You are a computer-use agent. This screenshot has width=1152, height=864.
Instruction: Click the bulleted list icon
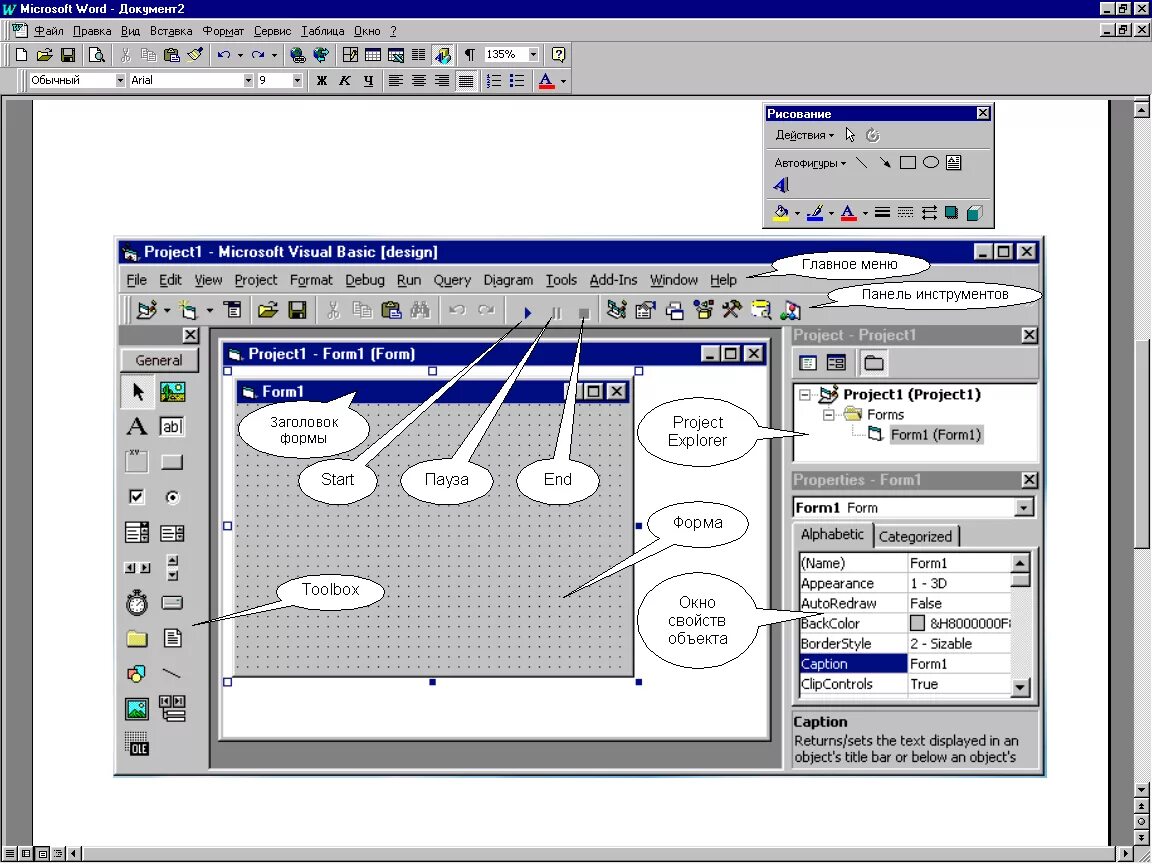tap(517, 81)
